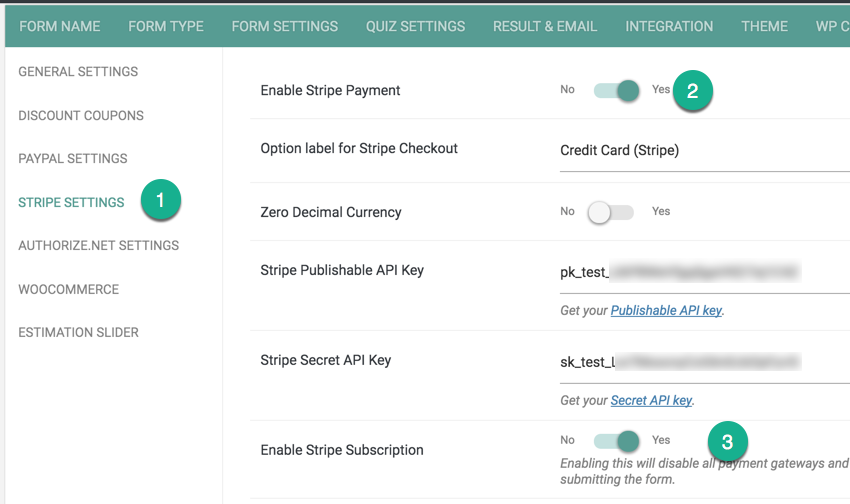
Task: Select the Result & Email tab
Action: (x=545, y=26)
